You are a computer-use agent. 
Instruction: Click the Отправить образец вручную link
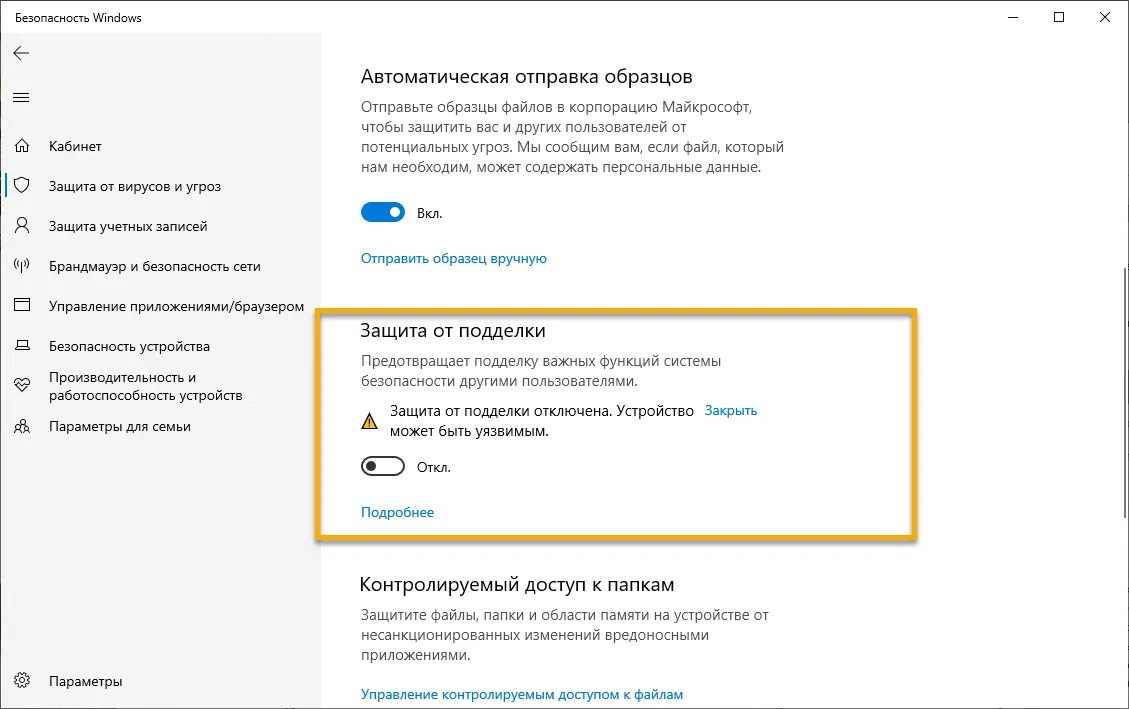453,258
